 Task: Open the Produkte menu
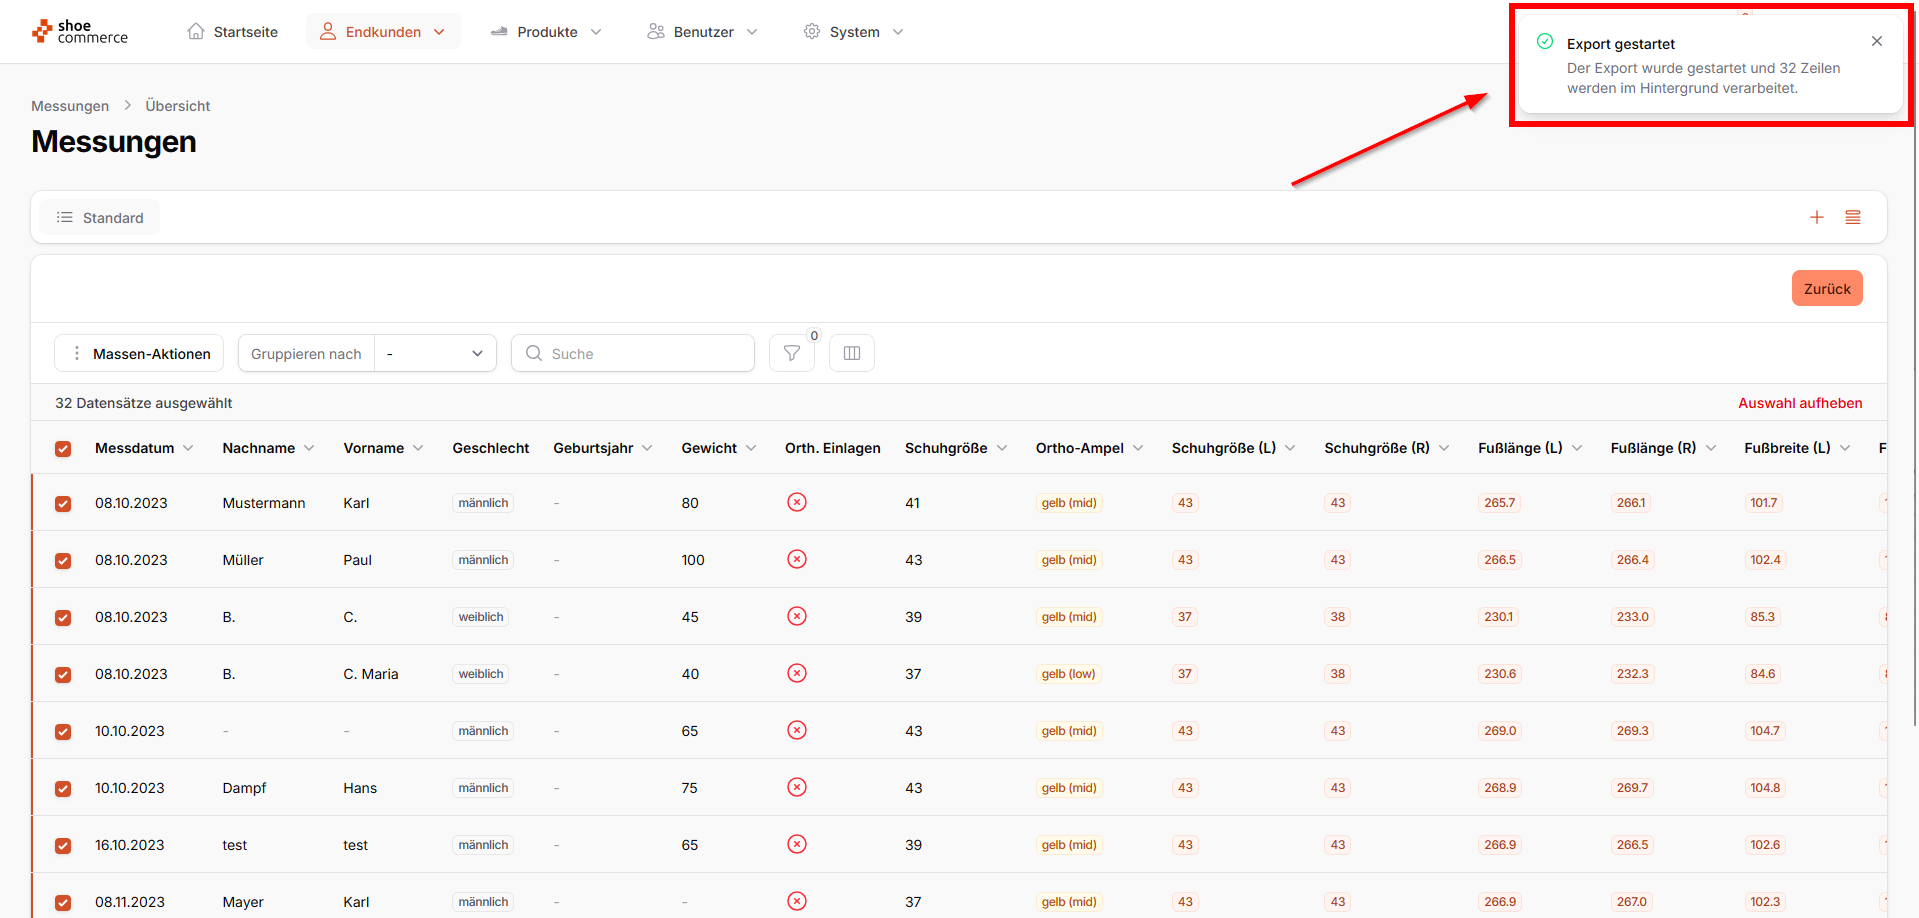click(546, 32)
